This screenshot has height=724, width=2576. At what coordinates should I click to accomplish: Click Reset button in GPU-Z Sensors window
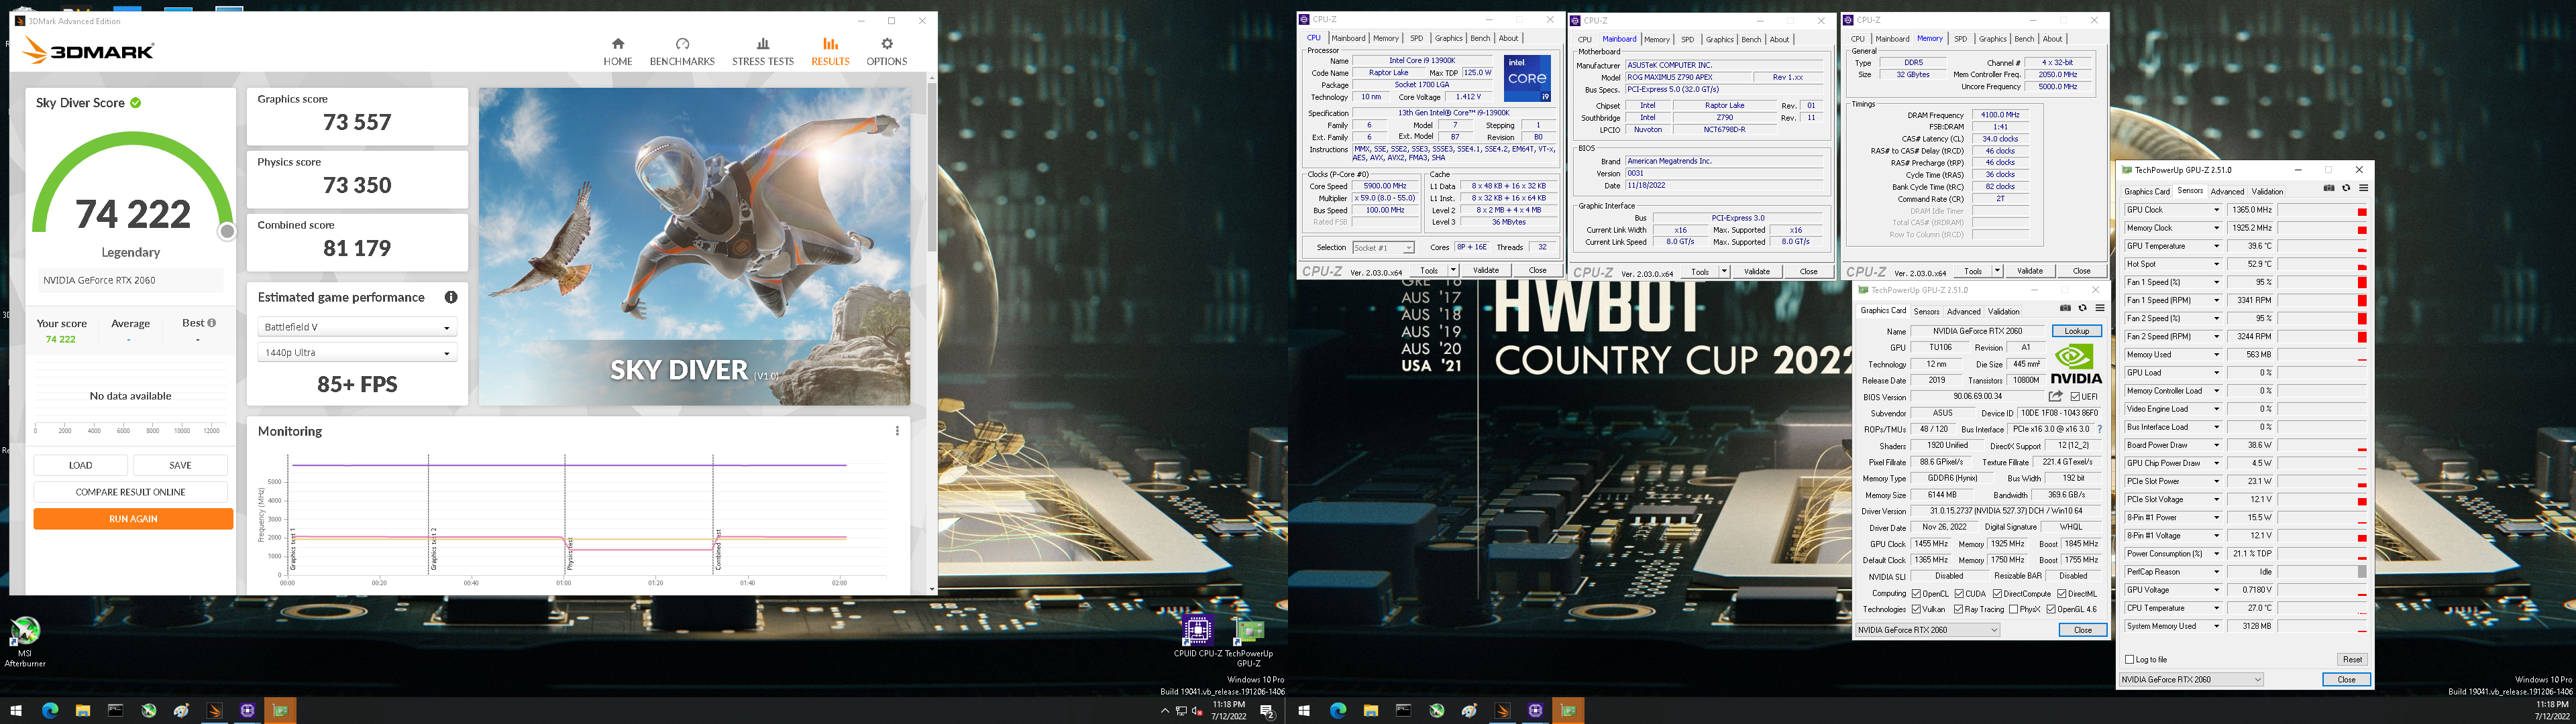(2352, 660)
